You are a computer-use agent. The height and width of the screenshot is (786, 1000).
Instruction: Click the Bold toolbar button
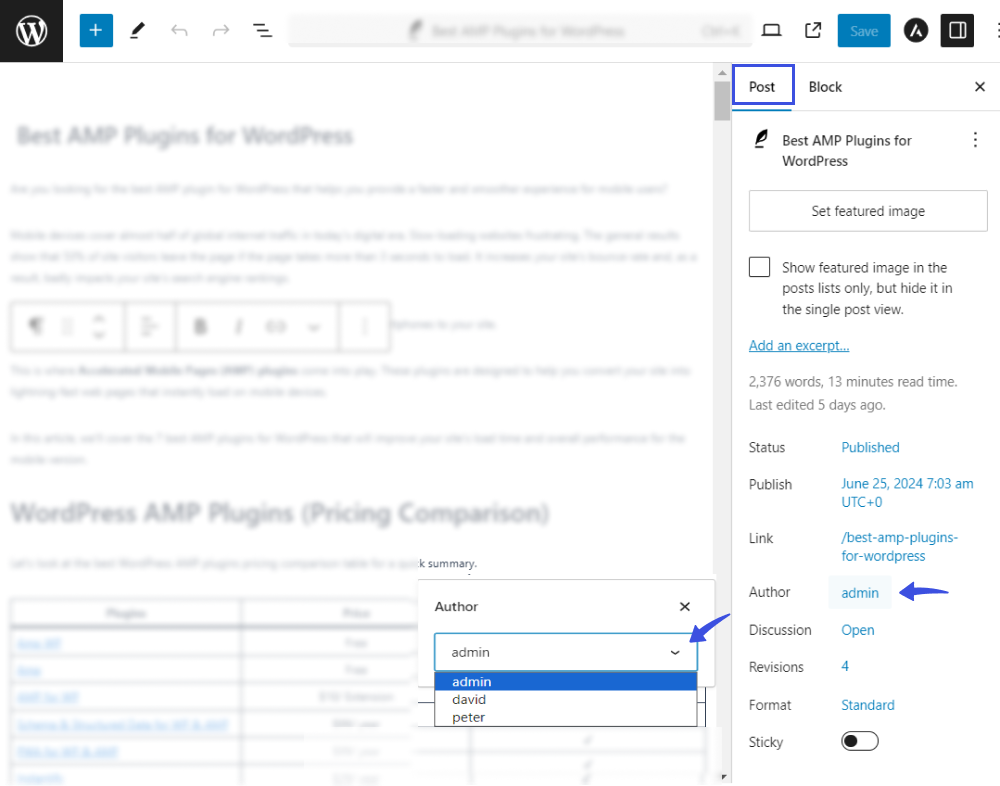tap(200, 326)
